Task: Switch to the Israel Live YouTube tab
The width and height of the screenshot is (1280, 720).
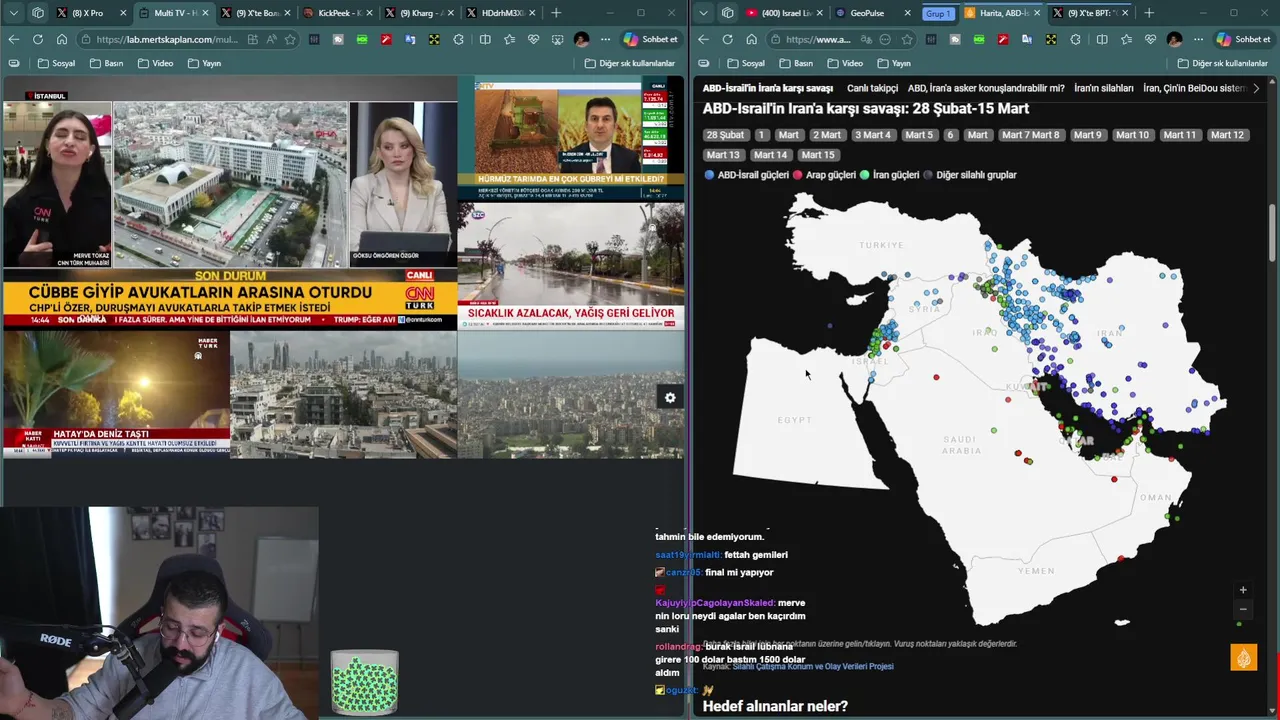Action: pyautogui.click(x=785, y=13)
